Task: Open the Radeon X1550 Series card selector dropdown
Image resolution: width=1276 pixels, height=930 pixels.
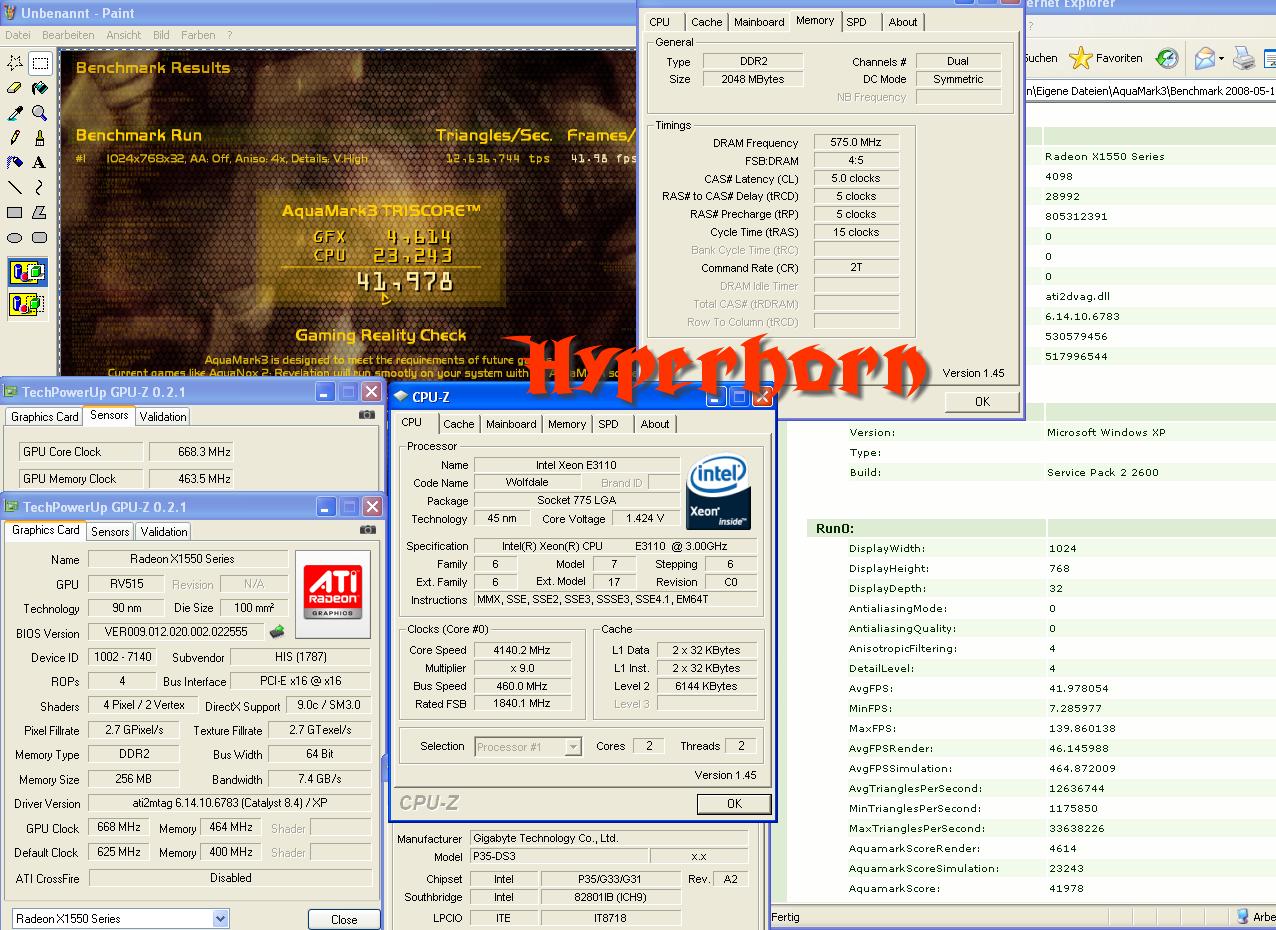Action: tap(220, 918)
